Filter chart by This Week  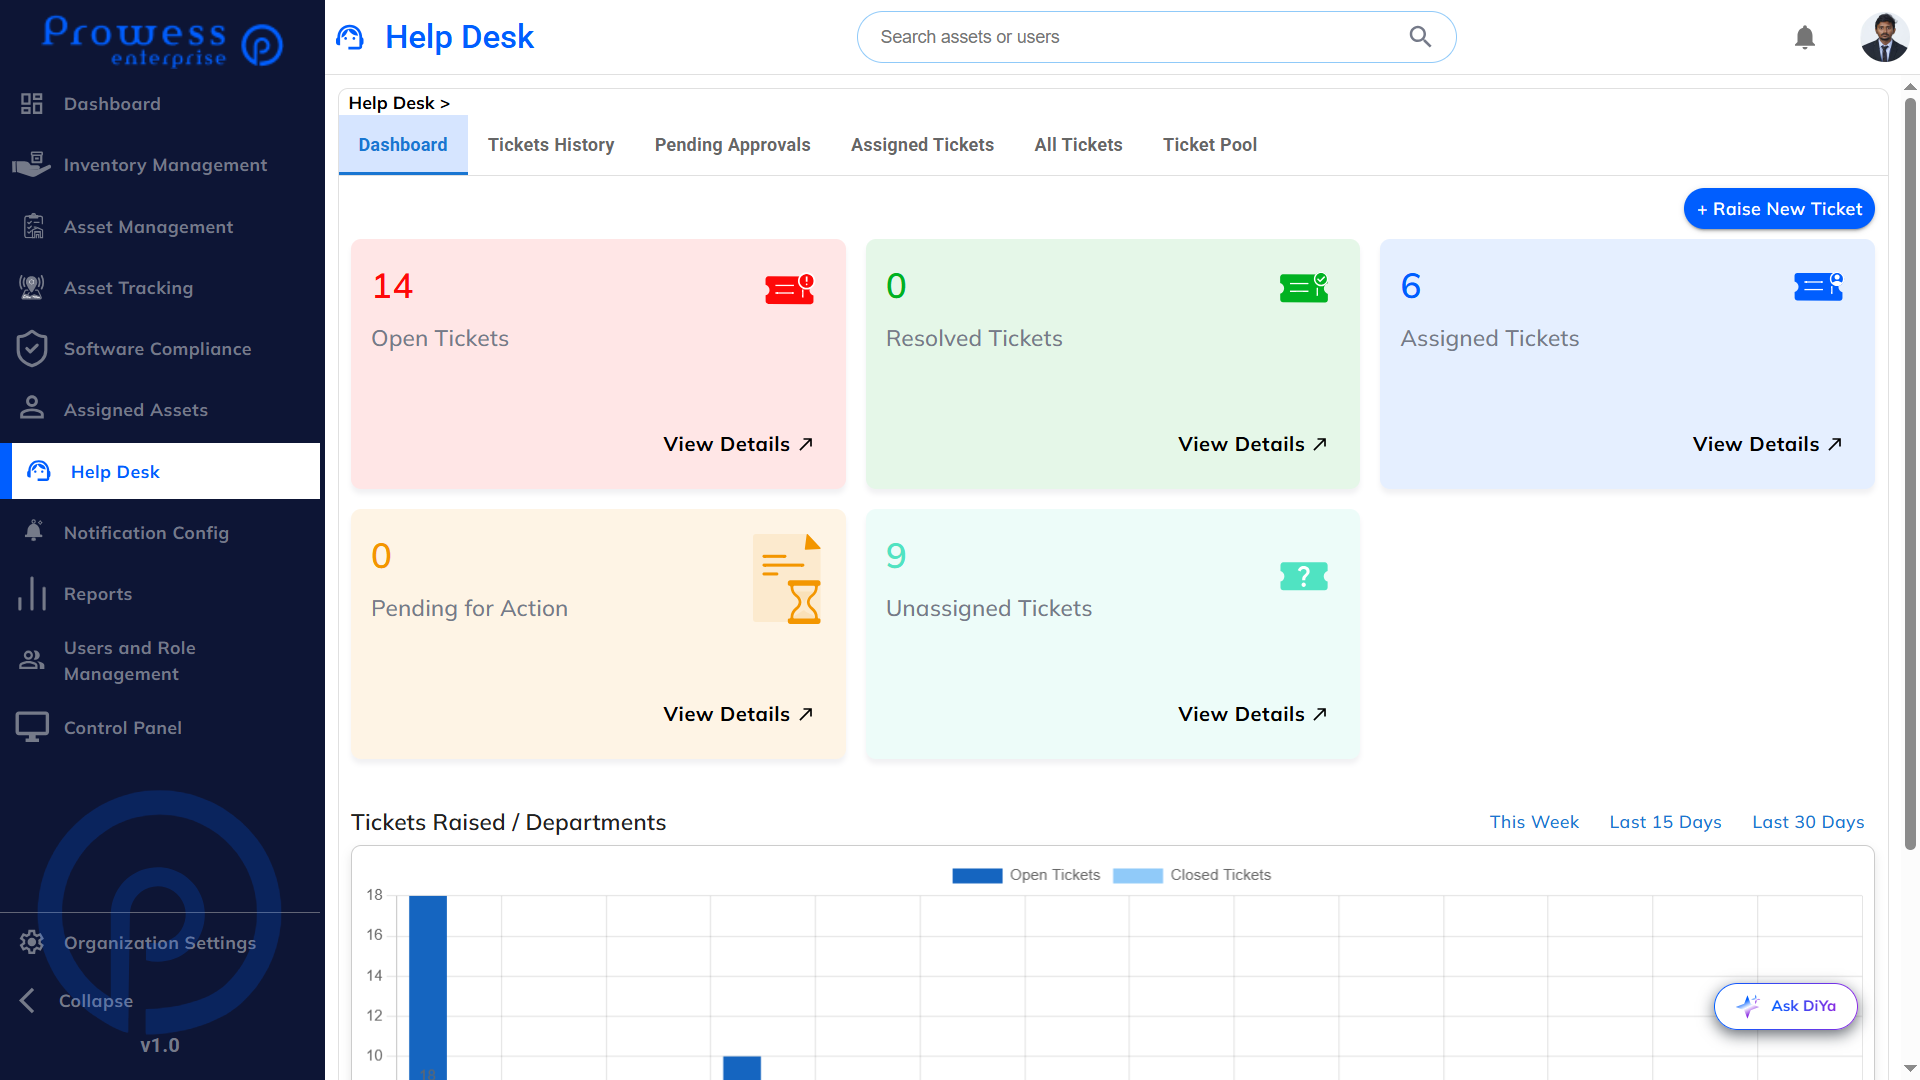[1534, 822]
